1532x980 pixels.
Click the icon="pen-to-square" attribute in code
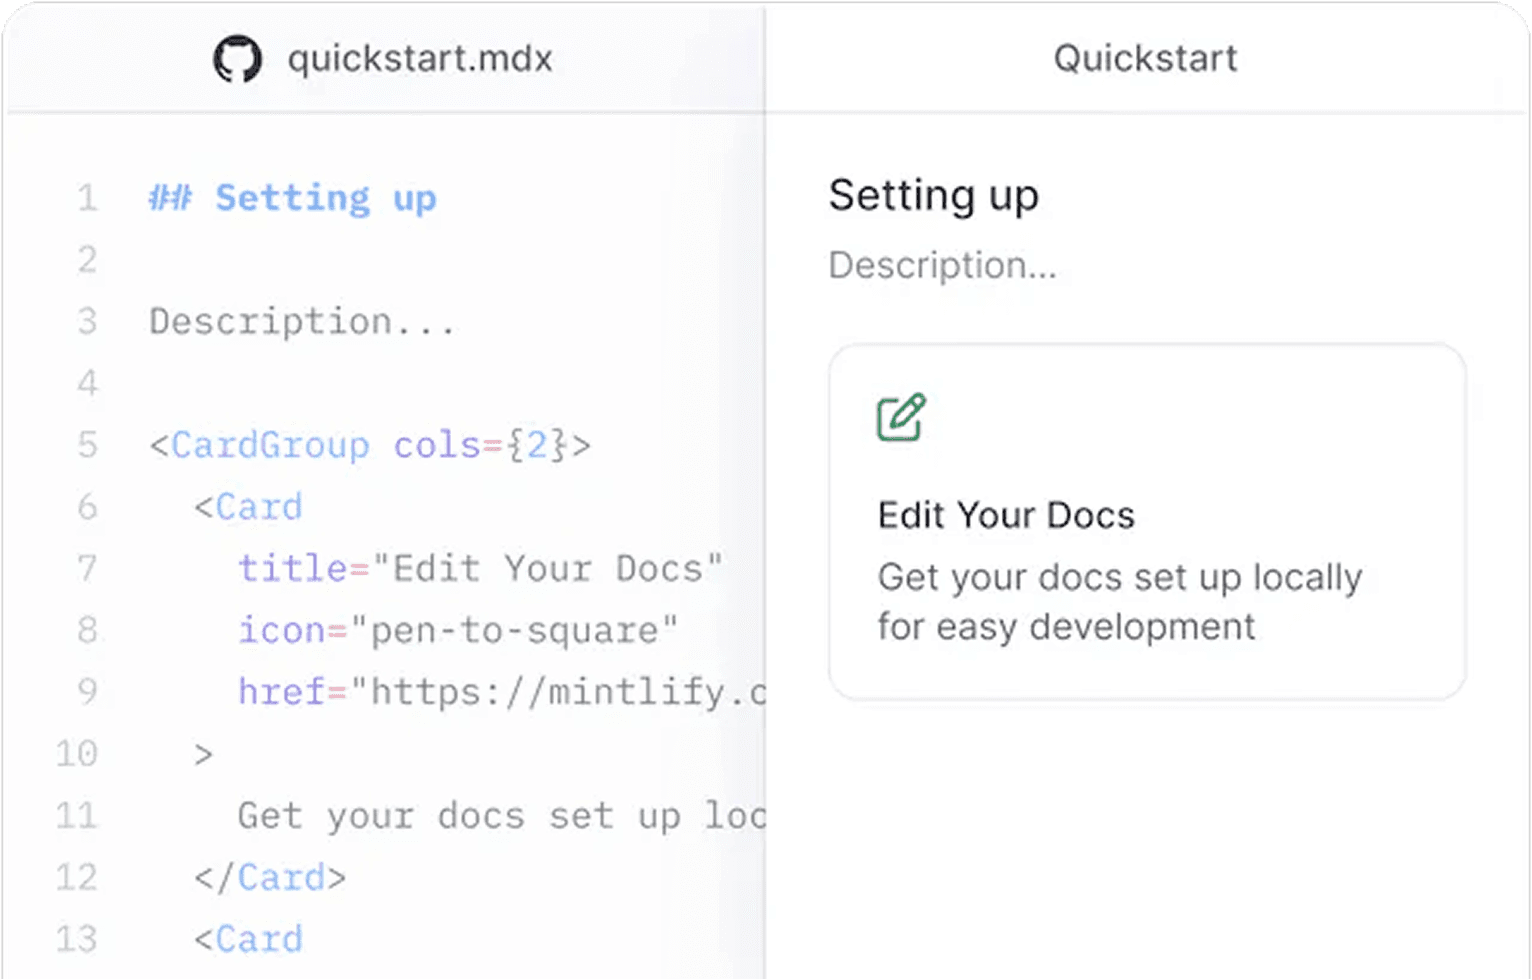coord(457,631)
